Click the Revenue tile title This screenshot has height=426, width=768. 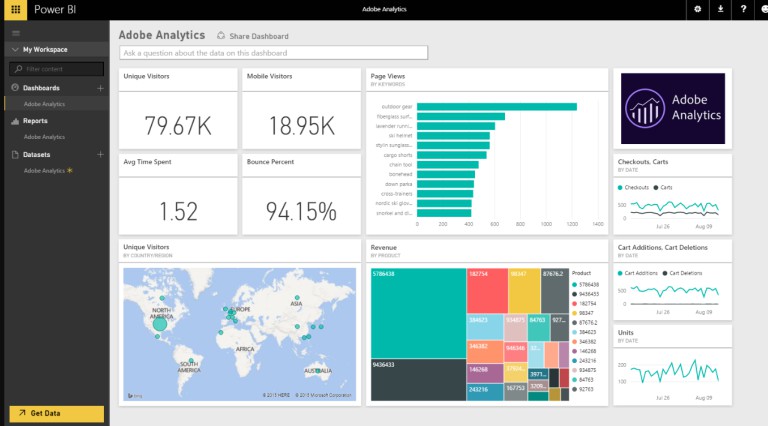point(384,248)
